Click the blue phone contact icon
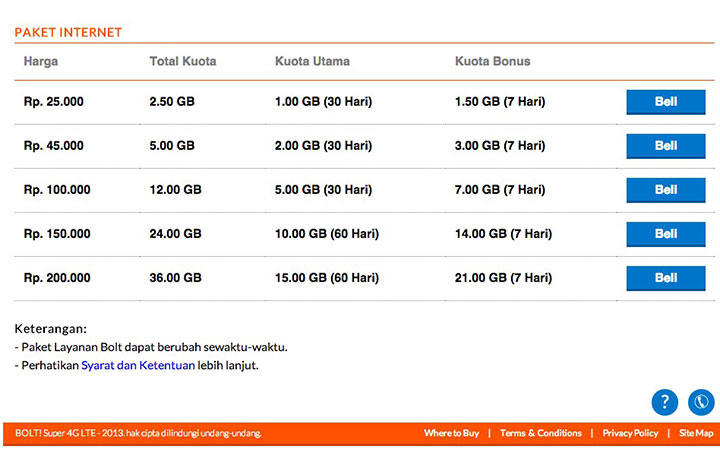This screenshot has height=459, width=720. 701,403
